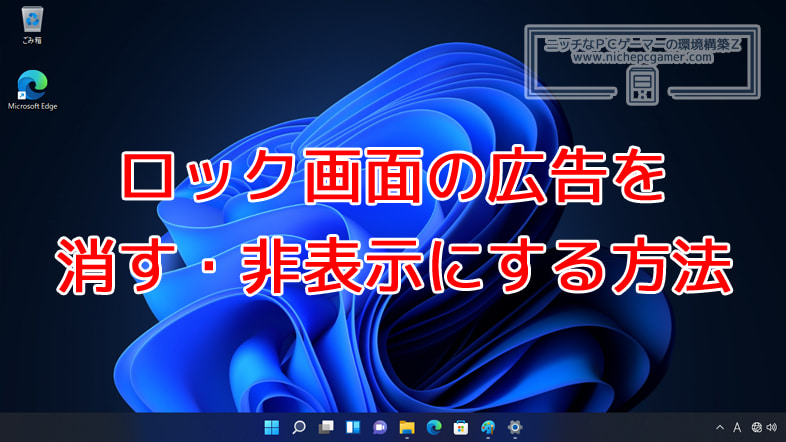Open the volume speaker icon in tray
Viewport: 786px width, 442px height.
772,427
